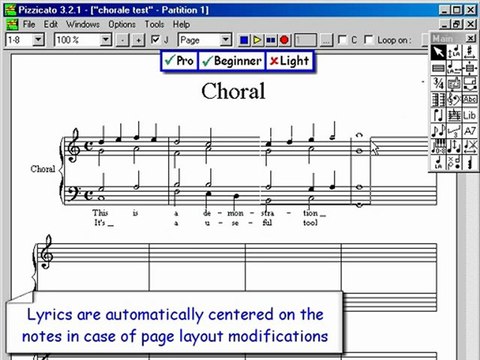Choose the note LA vertical-move tool
This screenshot has height=360, width=480.
[454, 52]
